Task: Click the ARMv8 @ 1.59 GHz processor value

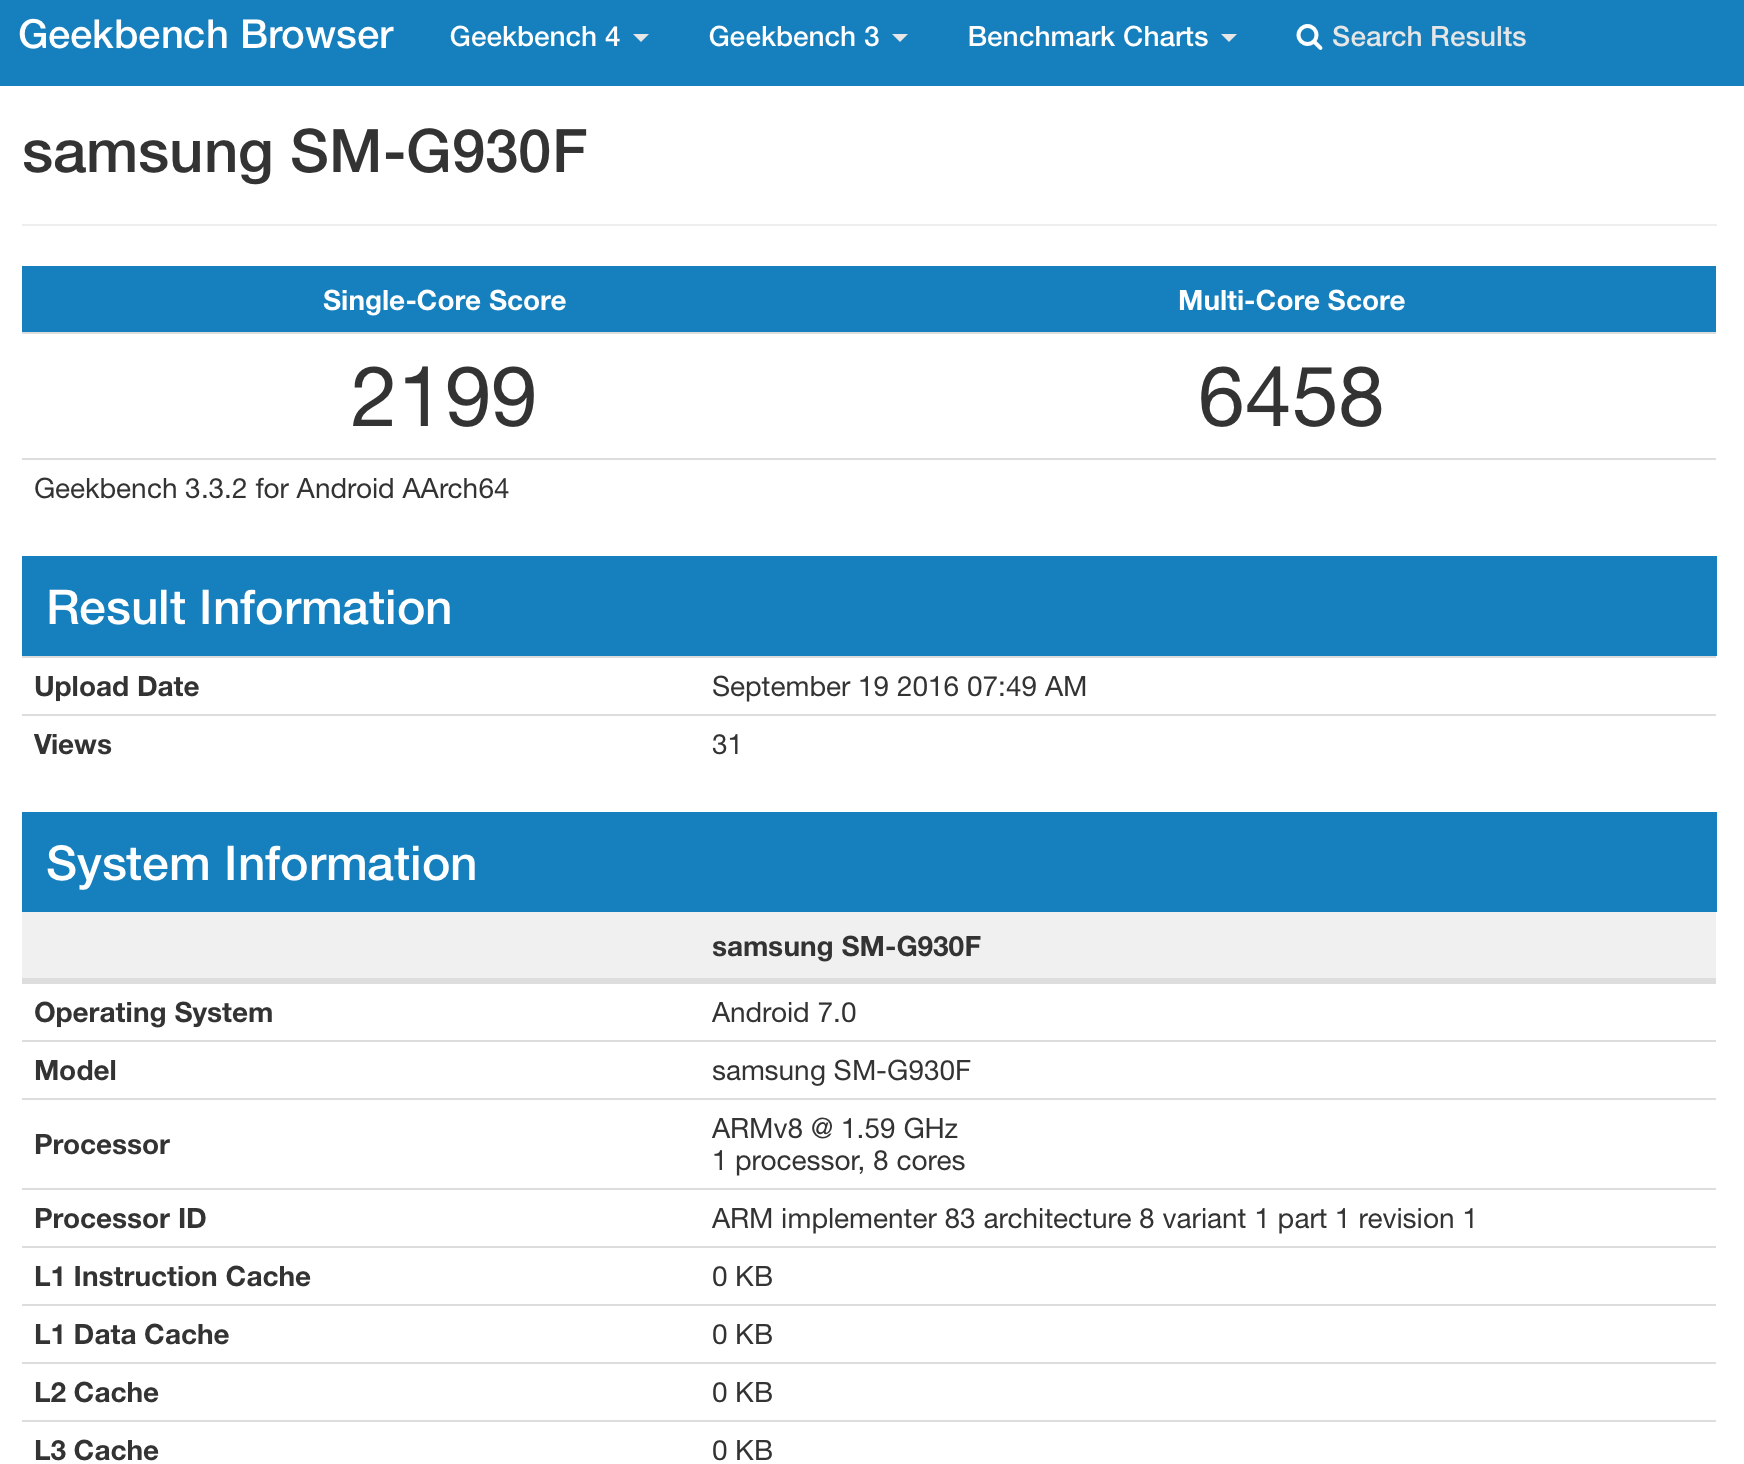Action: [834, 1129]
